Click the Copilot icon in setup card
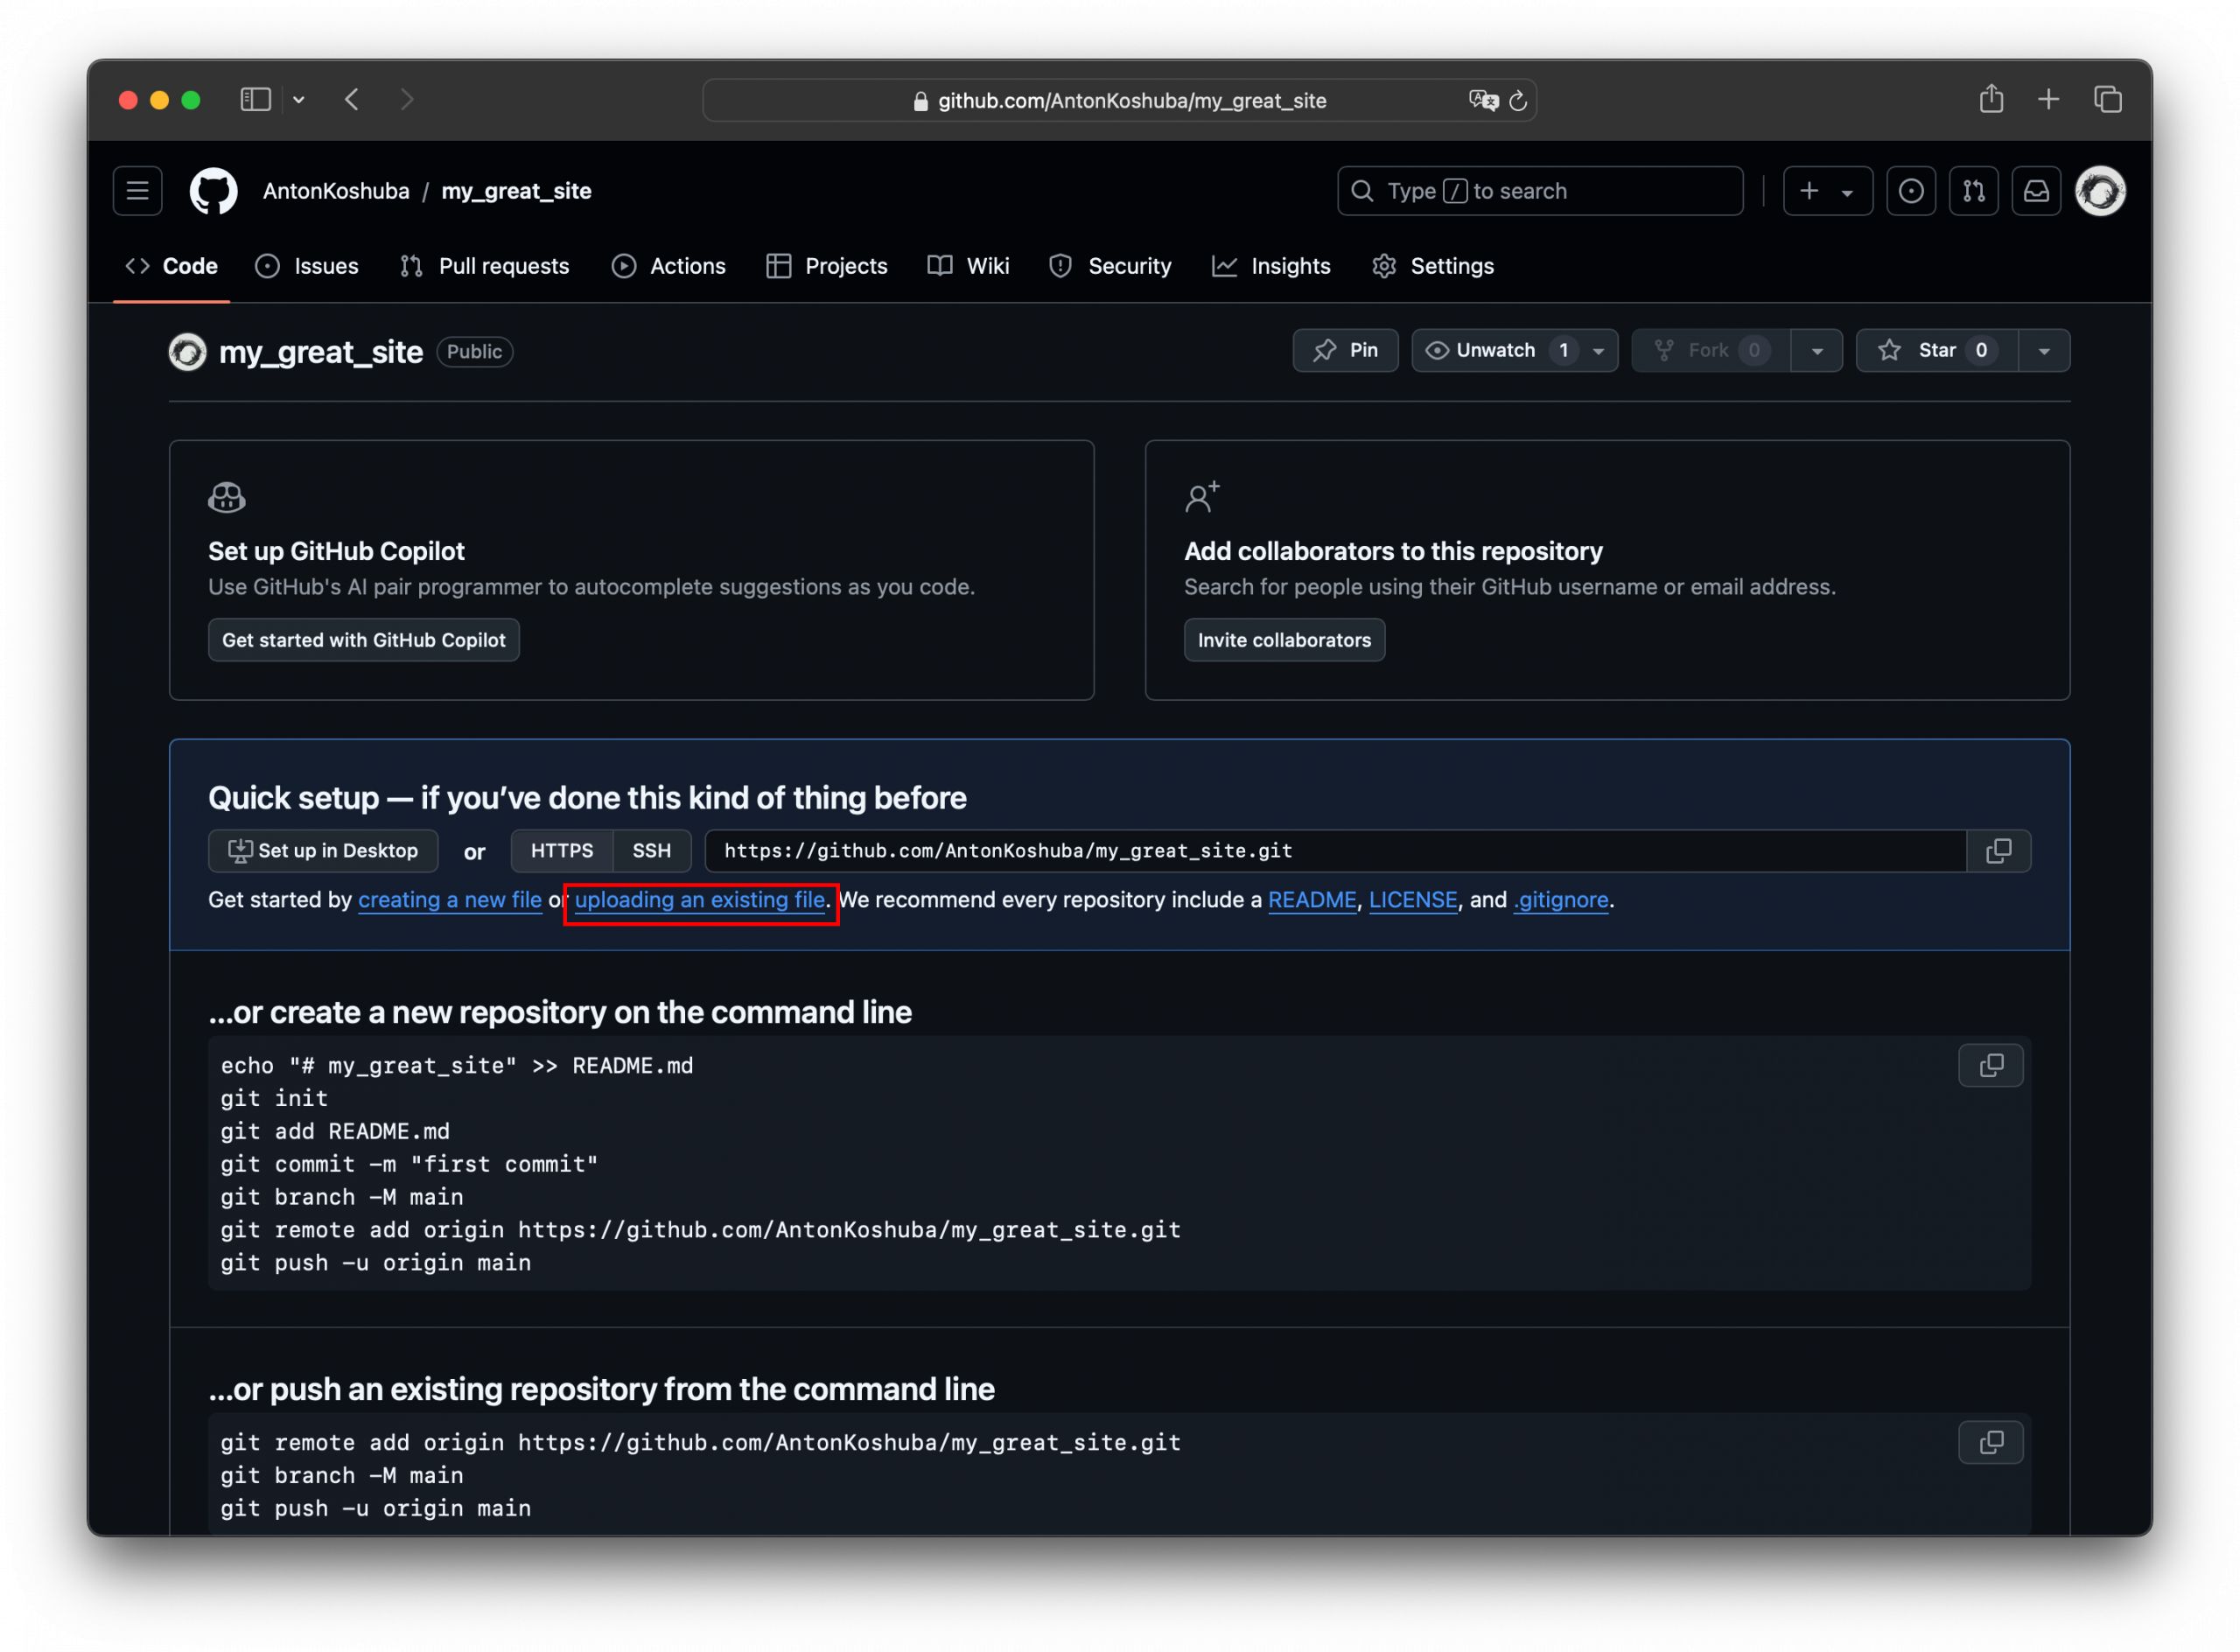 (227, 497)
